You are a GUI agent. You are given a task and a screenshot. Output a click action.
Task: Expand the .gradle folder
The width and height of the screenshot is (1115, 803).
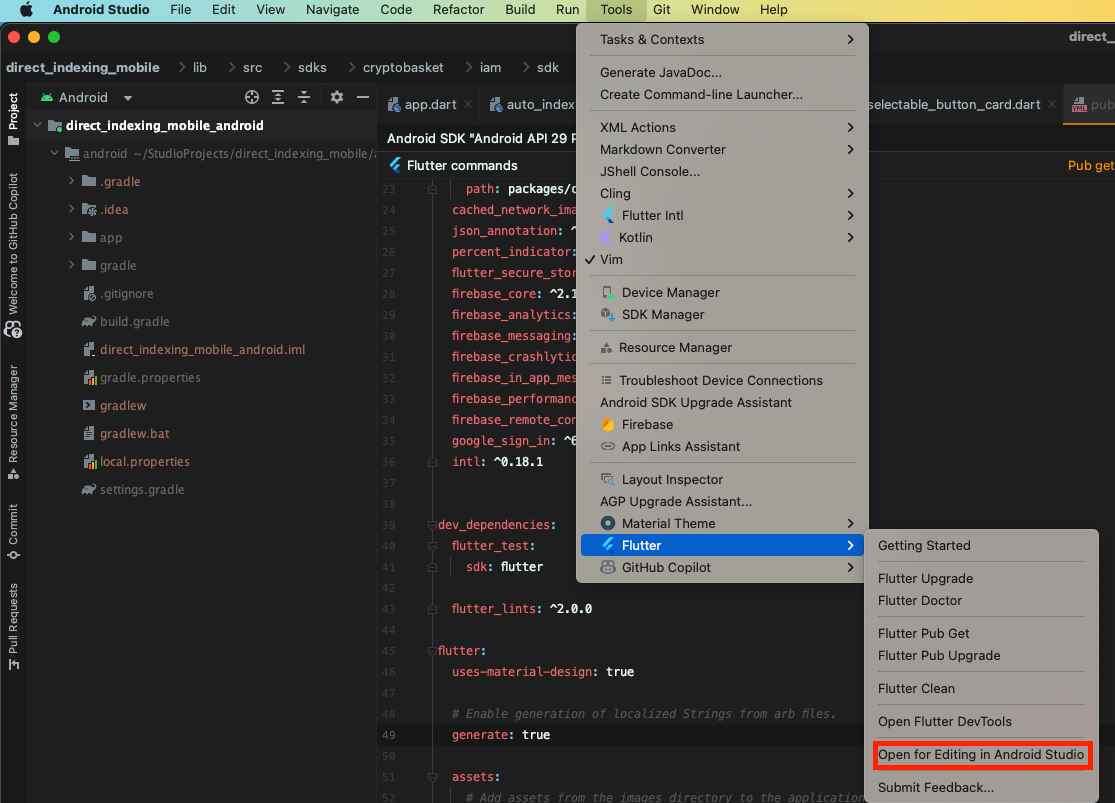tap(71, 181)
